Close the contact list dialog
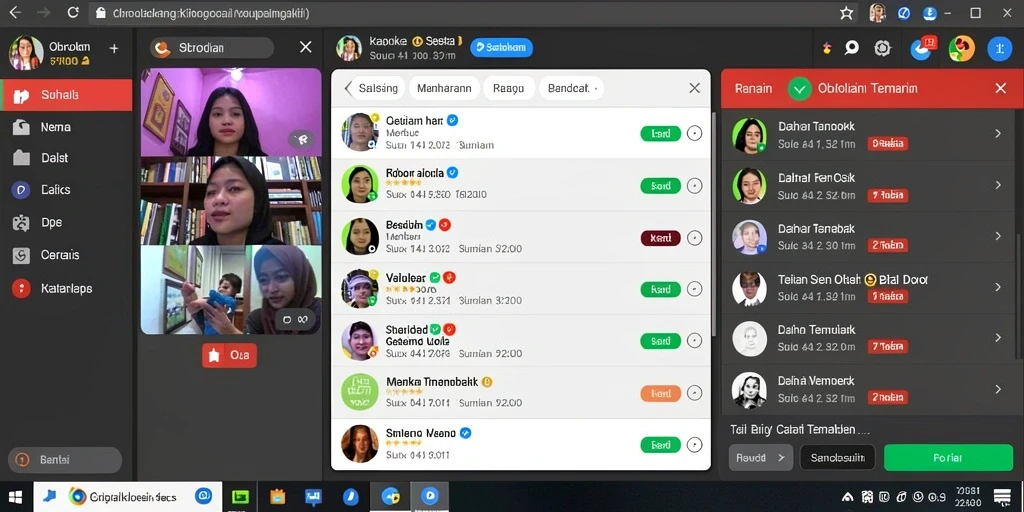 (694, 88)
